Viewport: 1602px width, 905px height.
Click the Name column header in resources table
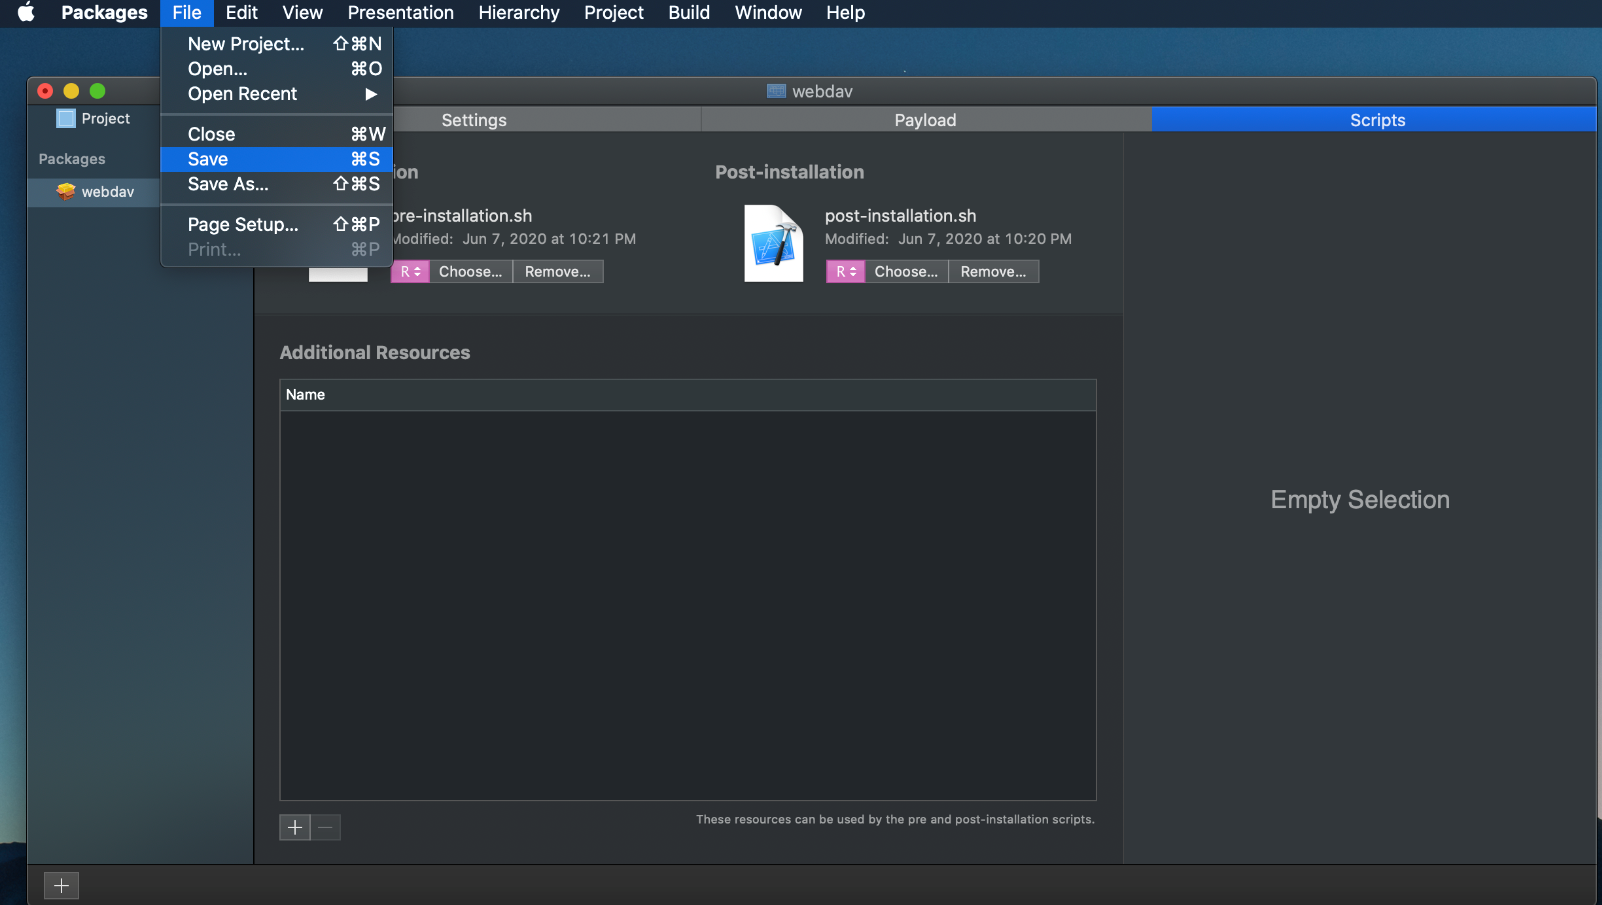click(688, 395)
